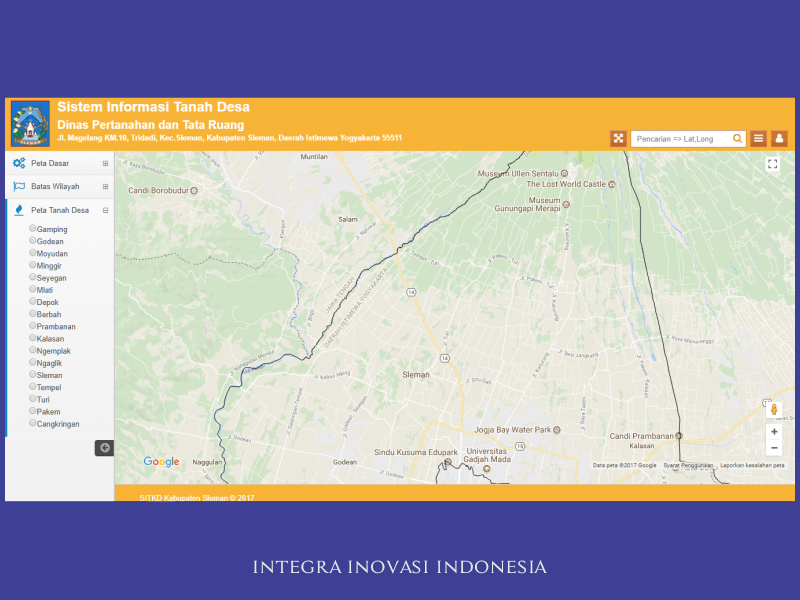This screenshot has height=600, width=800.
Task: Expand the Peta Dasar panel
Action: [x=105, y=163]
